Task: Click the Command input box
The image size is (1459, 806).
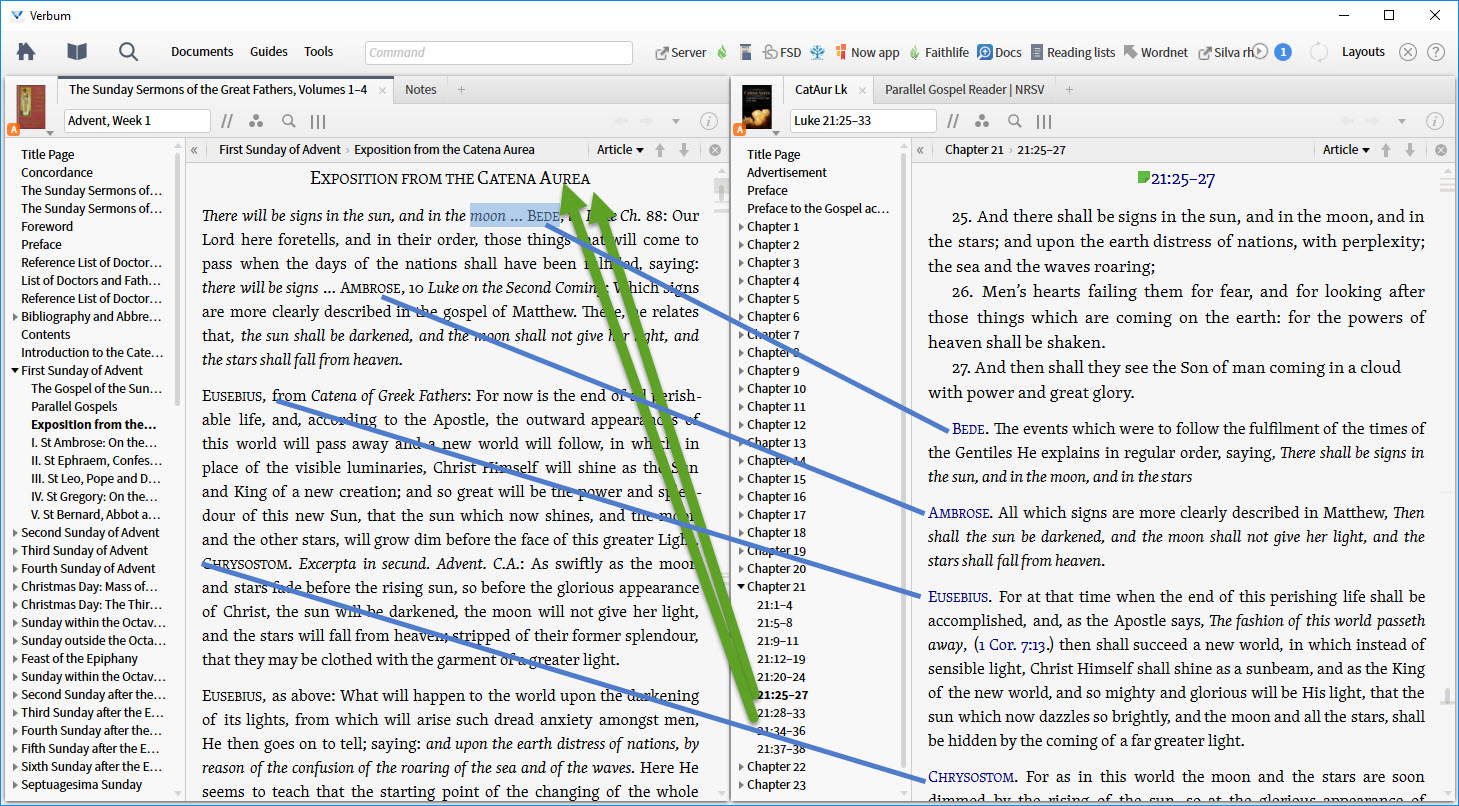Action: tap(499, 53)
